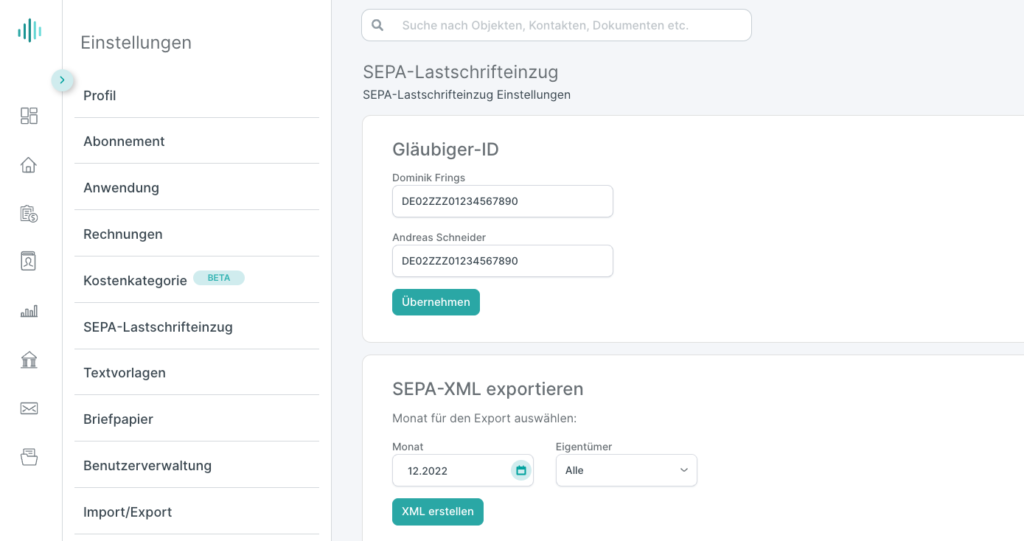Click the Übernehmen button

coord(436,302)
